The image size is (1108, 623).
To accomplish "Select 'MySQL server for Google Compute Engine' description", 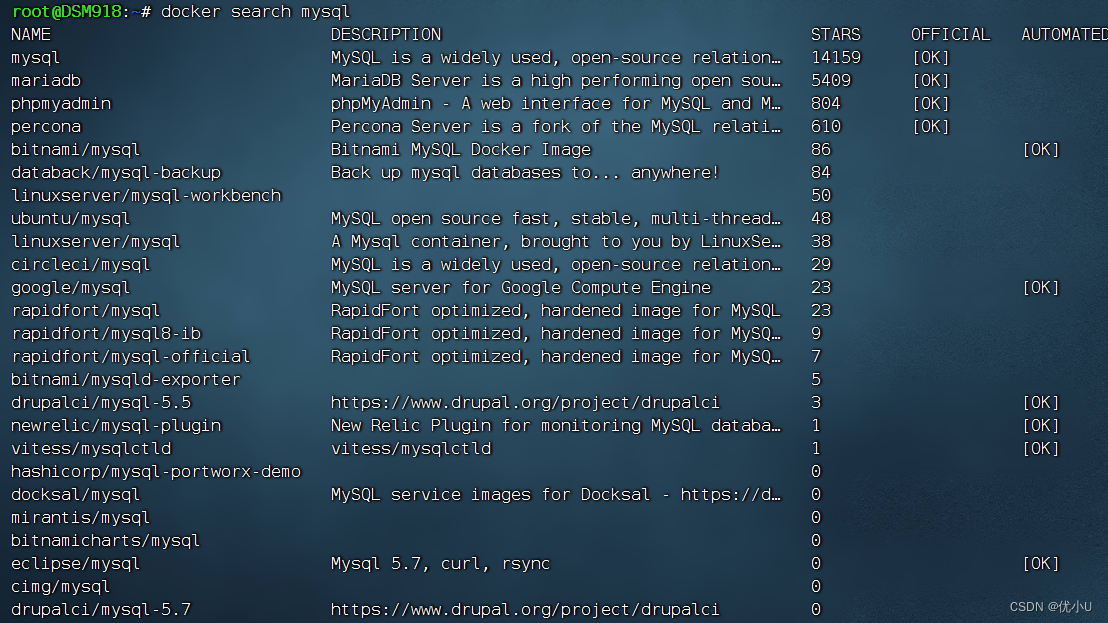I will click(521, 288).
